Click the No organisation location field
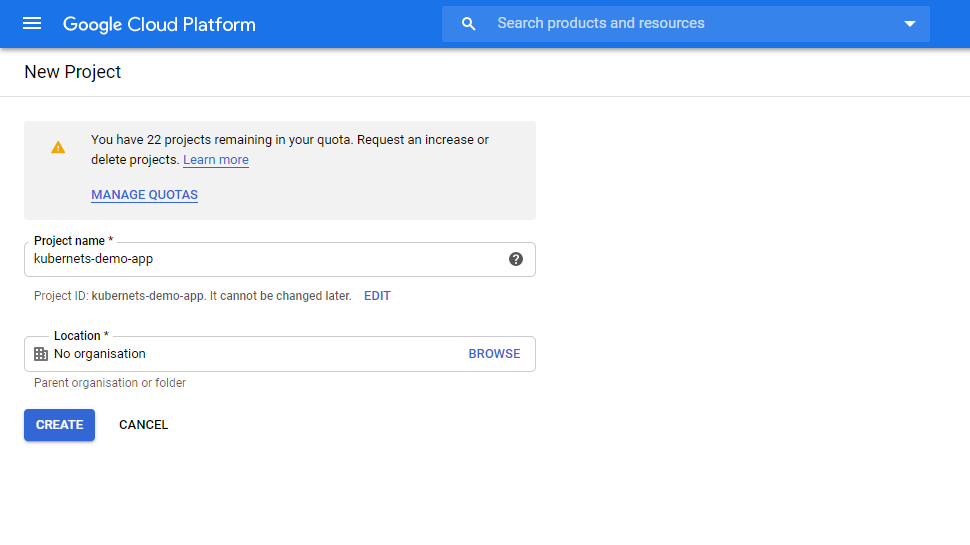The width and height of the screenshot is (970, 545). point(280,354)
